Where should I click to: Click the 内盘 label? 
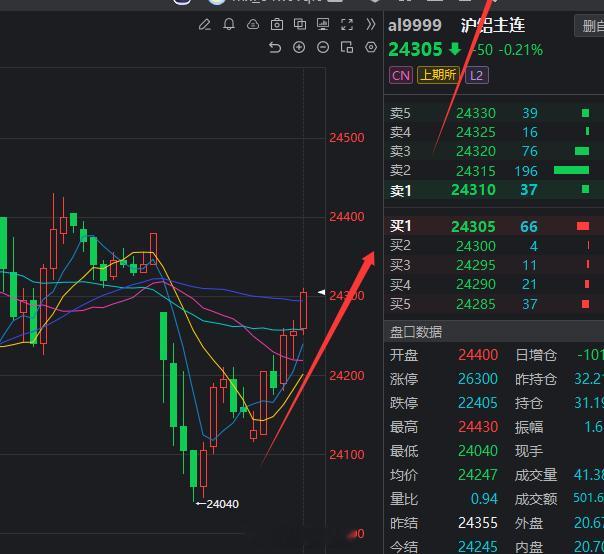[529, 547]
